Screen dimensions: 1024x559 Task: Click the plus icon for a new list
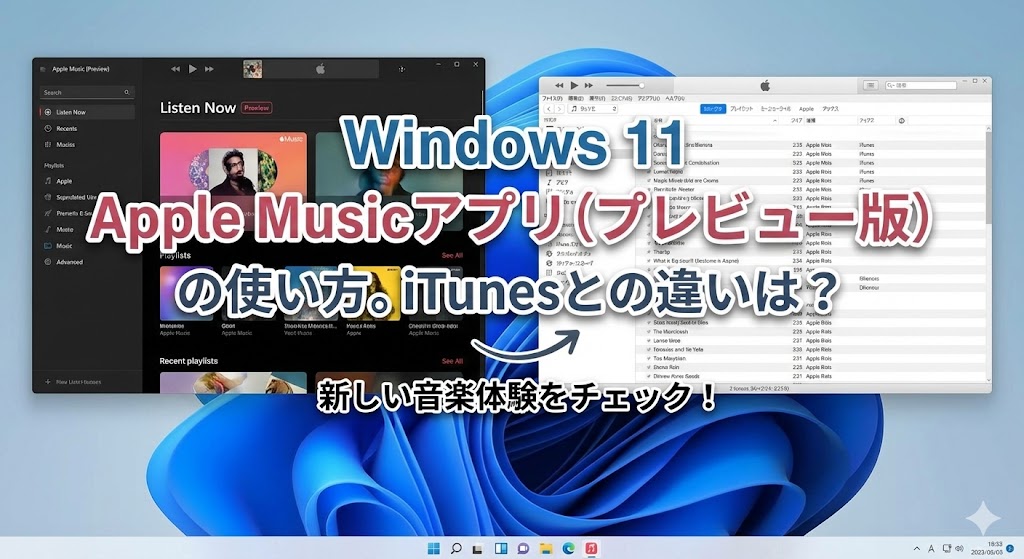[48, 382]
